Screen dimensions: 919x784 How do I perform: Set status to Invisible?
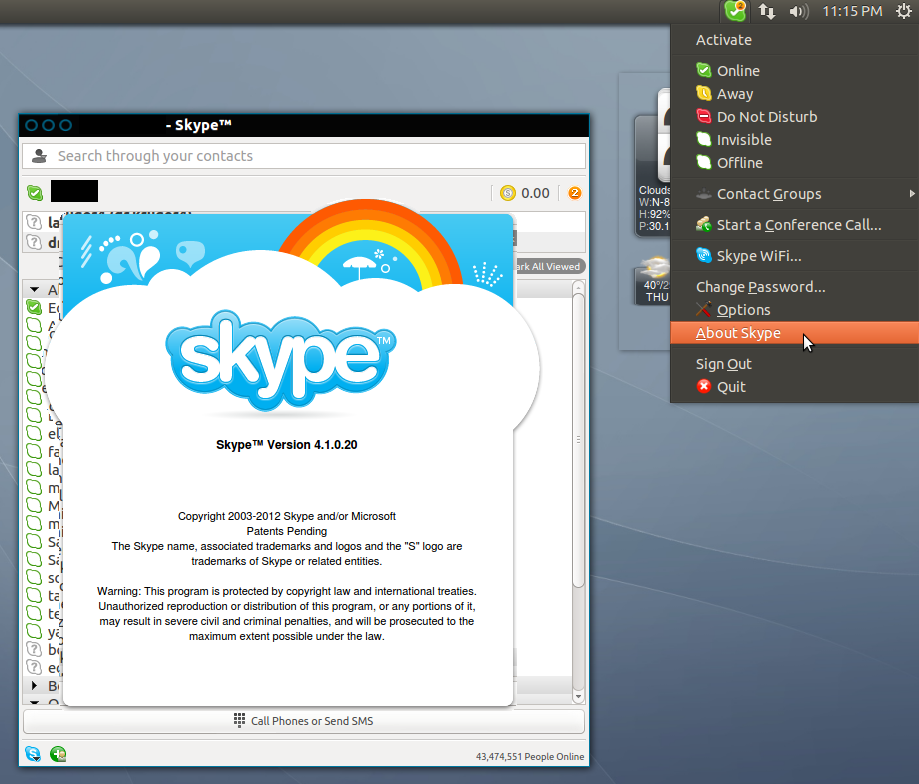(794, 139)
